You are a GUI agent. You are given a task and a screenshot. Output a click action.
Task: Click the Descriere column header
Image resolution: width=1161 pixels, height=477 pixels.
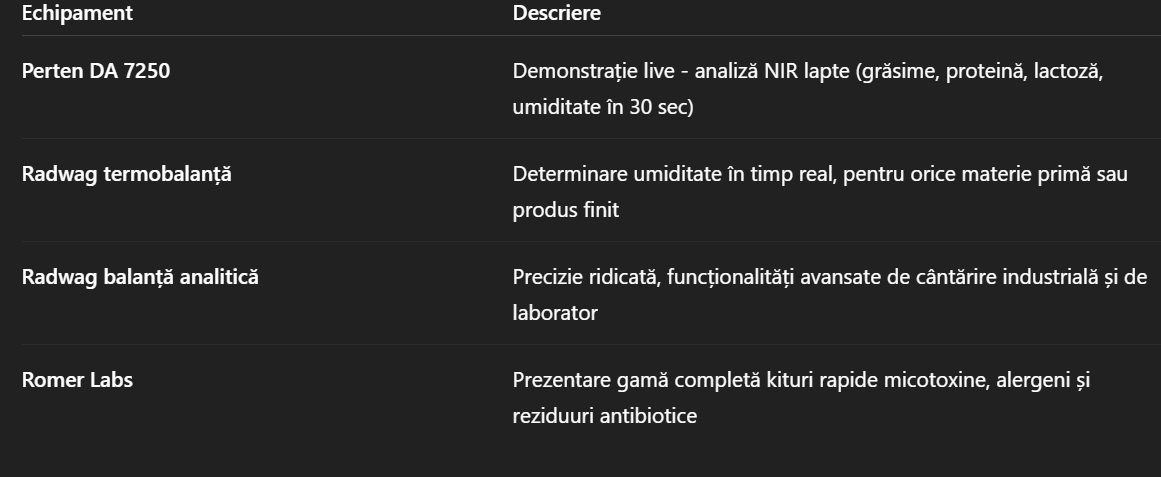[x=556, y=14]
